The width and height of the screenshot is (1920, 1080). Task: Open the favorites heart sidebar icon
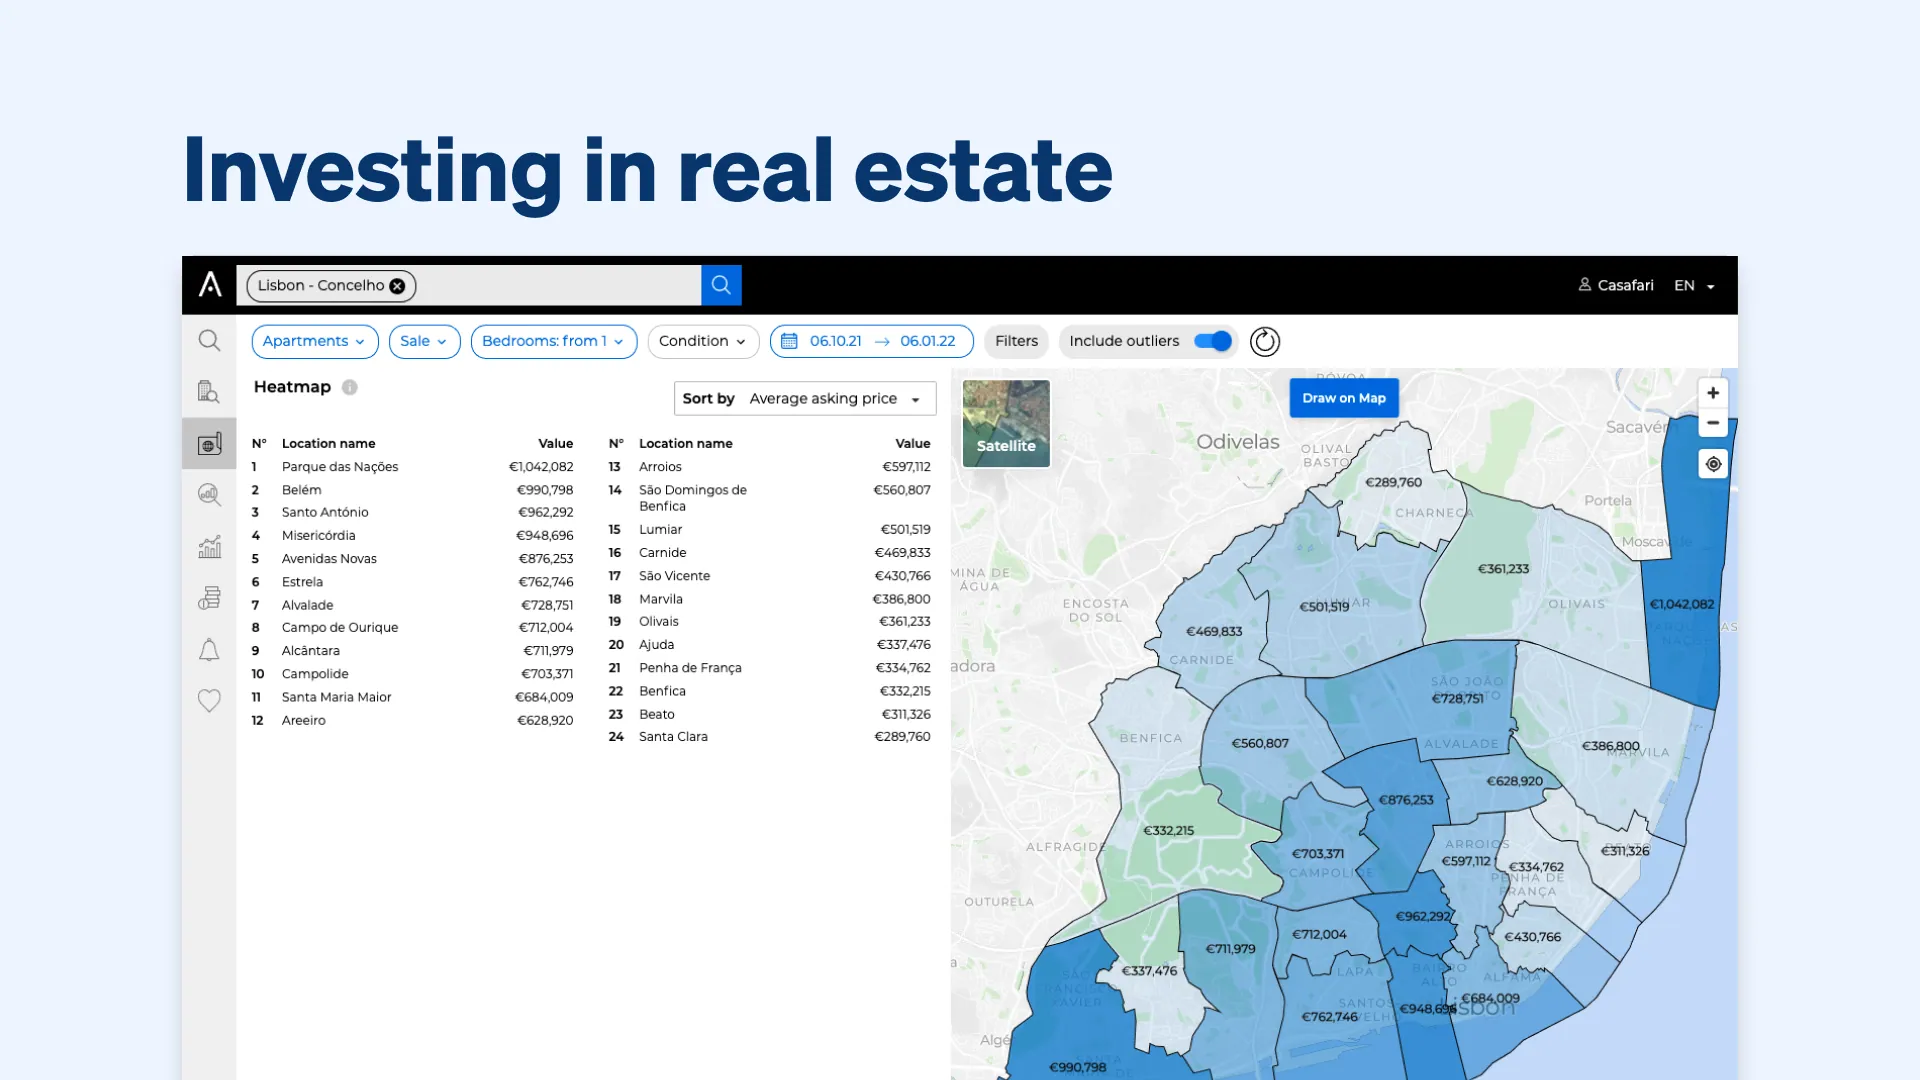tap(209, 701)
